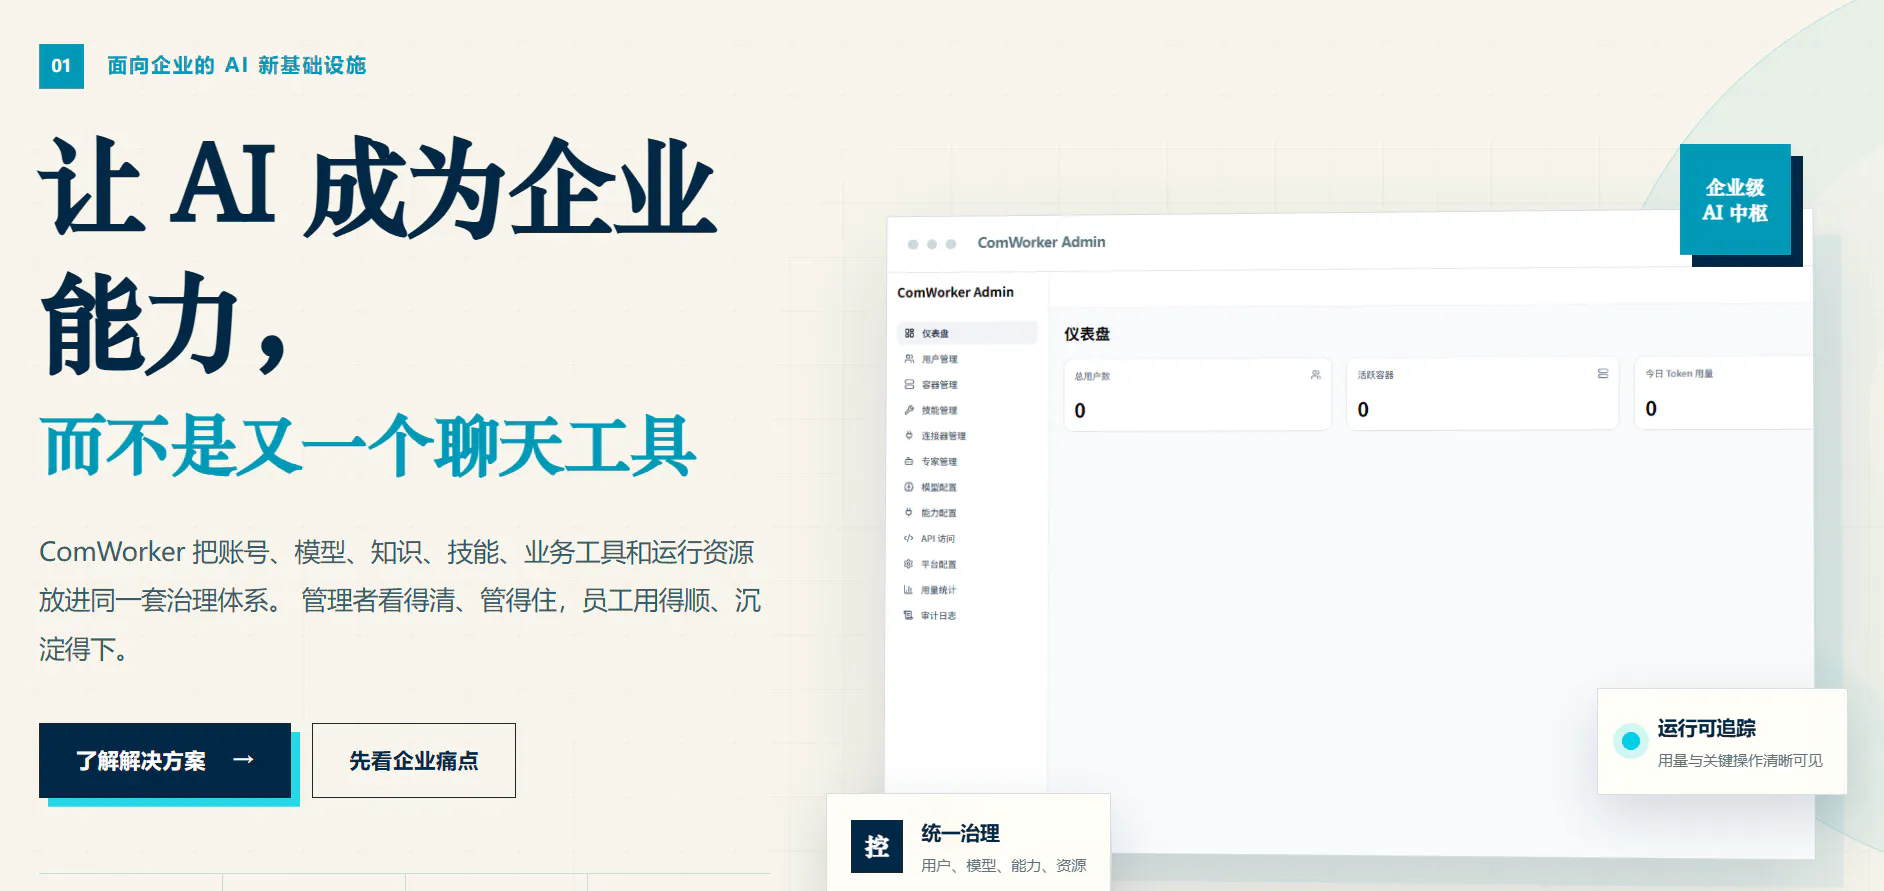Click the 运行可追踪 card title

pos(1706,728)
